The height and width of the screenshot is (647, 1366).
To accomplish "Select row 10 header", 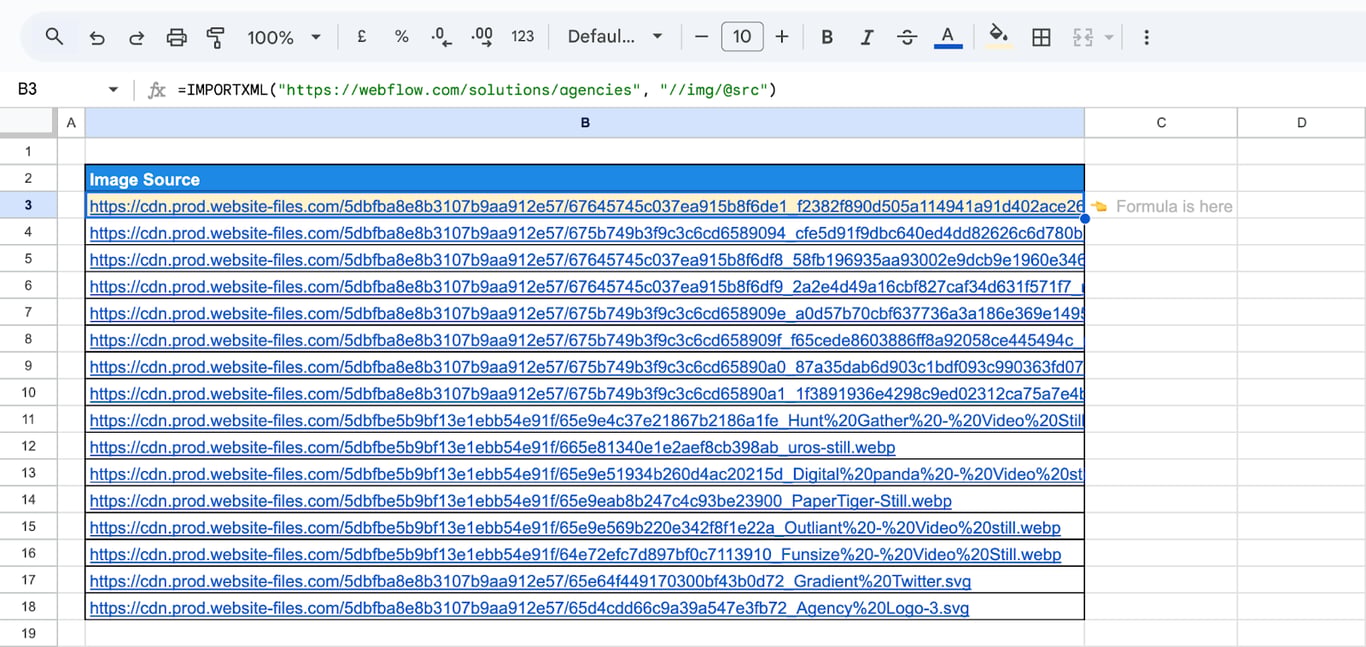I will (x=28, y=393).
